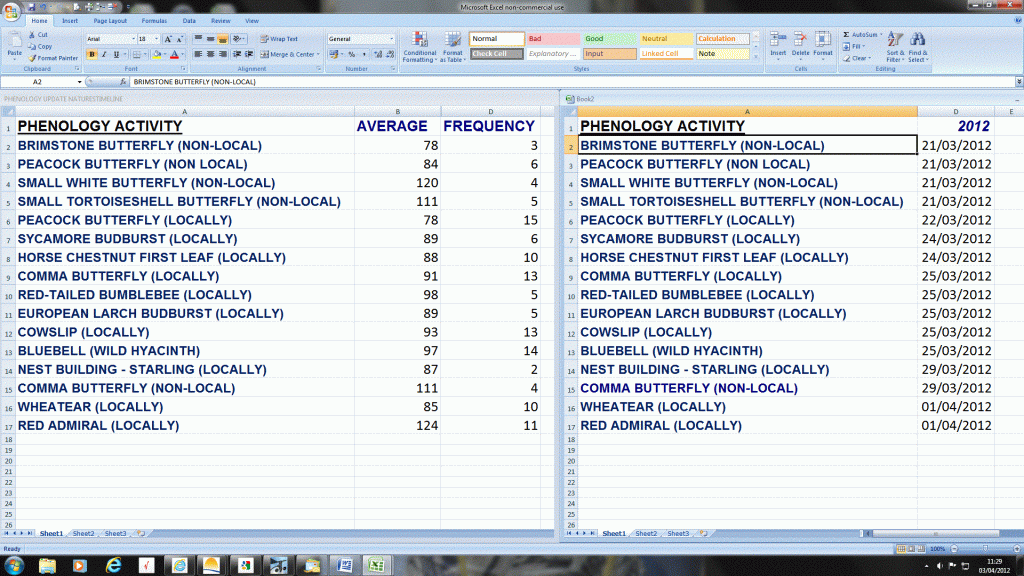This screenshot has width=1024, height=576.
Task: Apply the Check Cell style
Action: [495, 54]
